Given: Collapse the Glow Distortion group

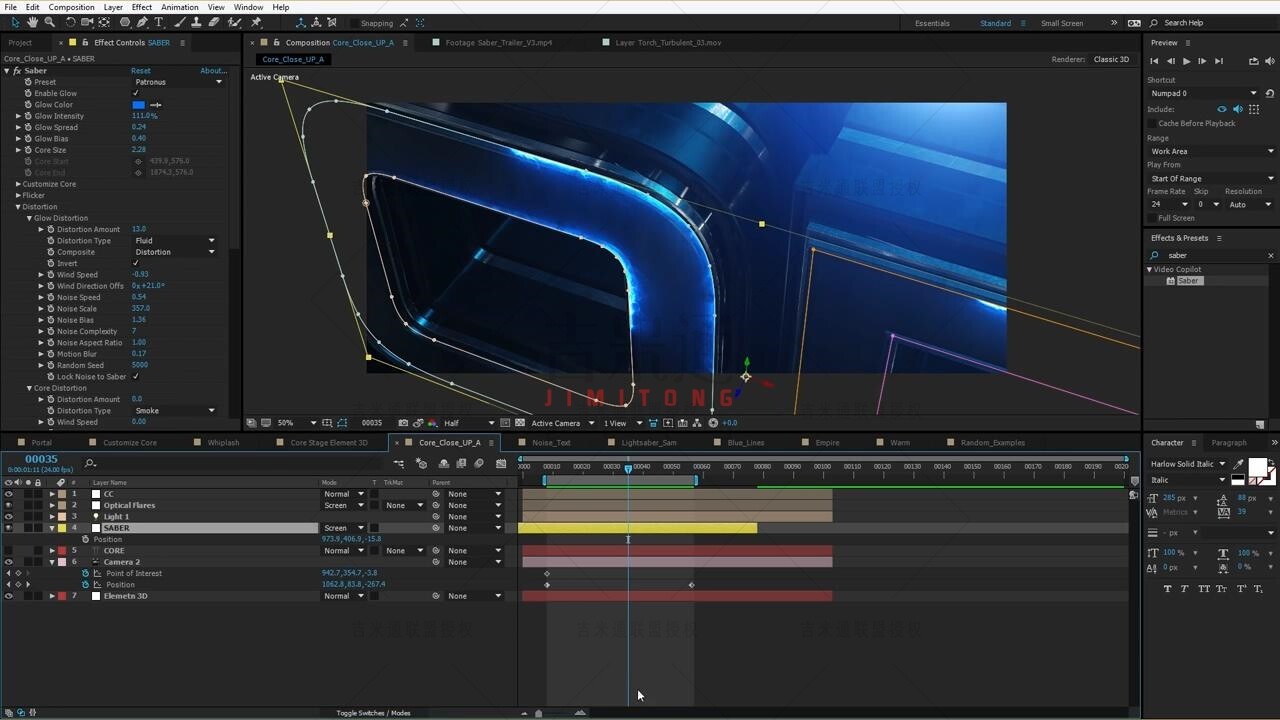Looking at the screenshot, I should [30, 218].
